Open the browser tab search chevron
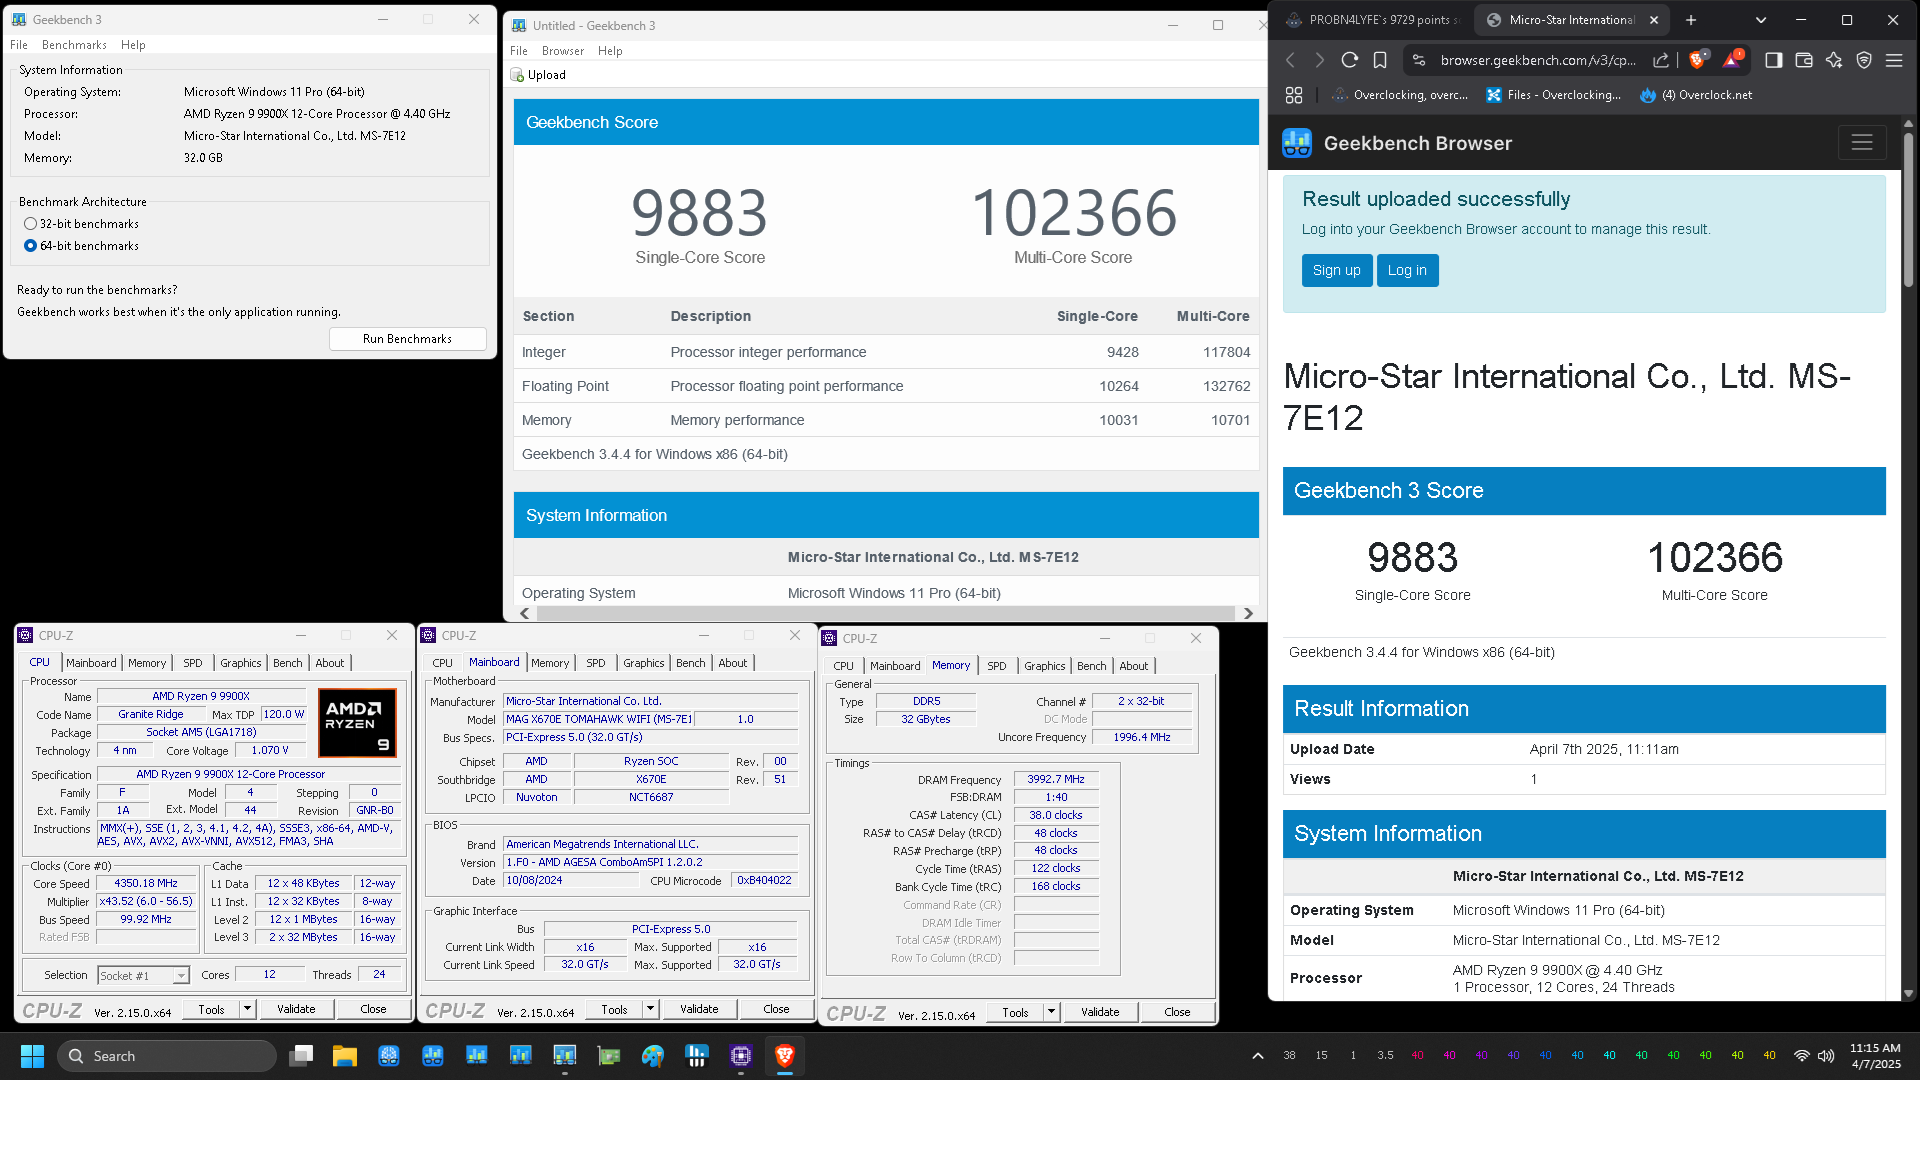This screenshot has height=1164, width=1920. pos(1761,20)
